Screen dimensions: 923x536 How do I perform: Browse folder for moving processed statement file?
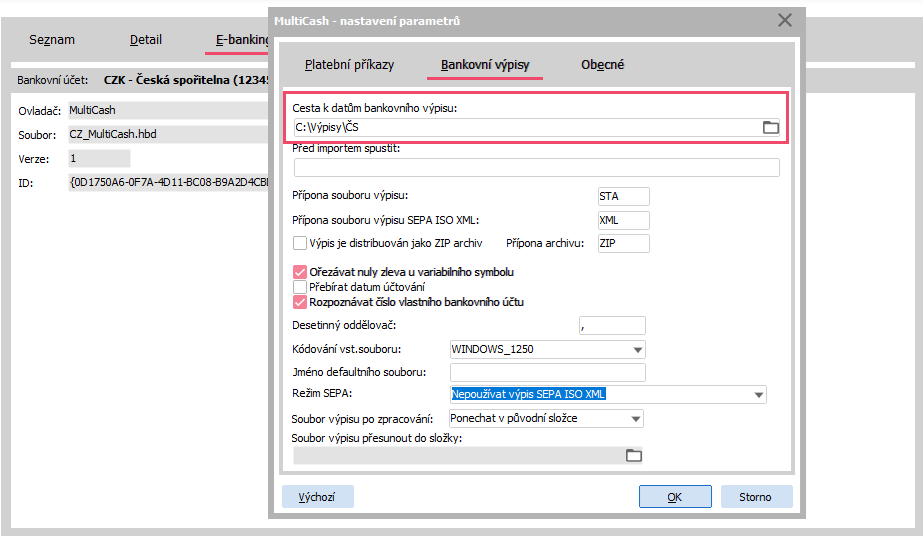(633, 455)
